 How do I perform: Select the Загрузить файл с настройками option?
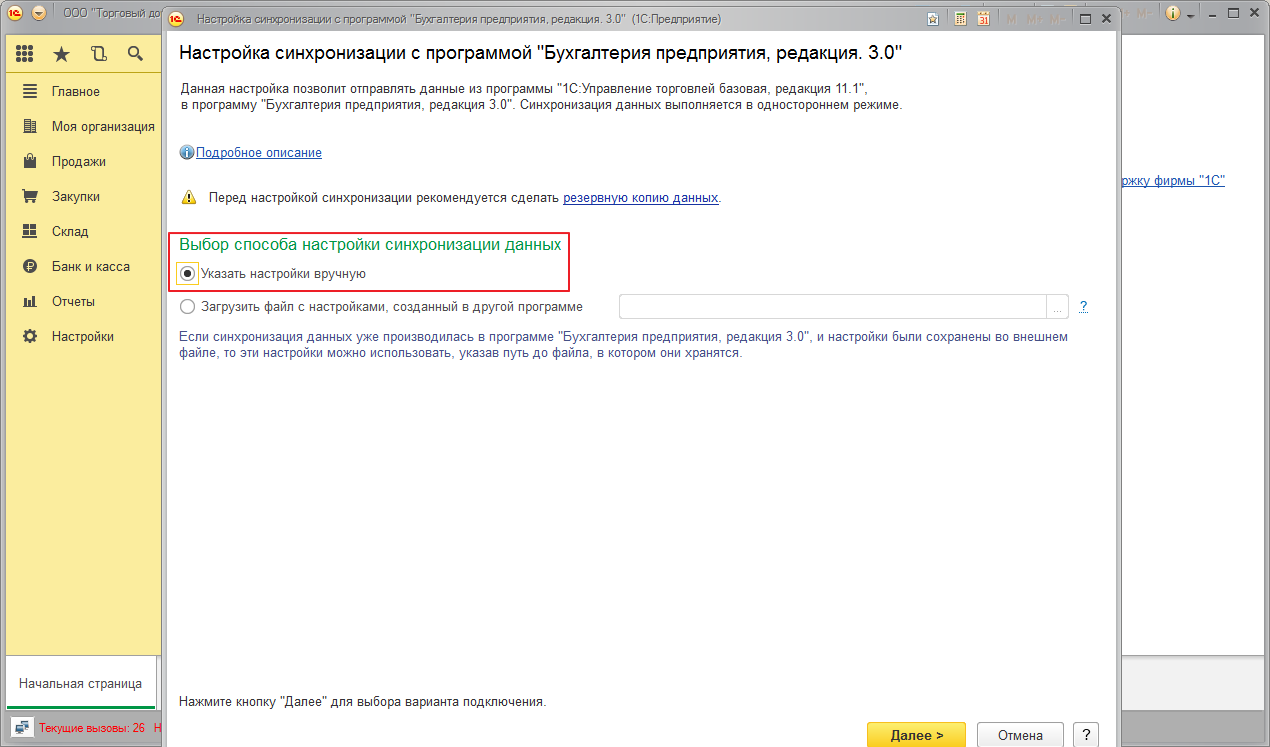click(x=188, y=306)
